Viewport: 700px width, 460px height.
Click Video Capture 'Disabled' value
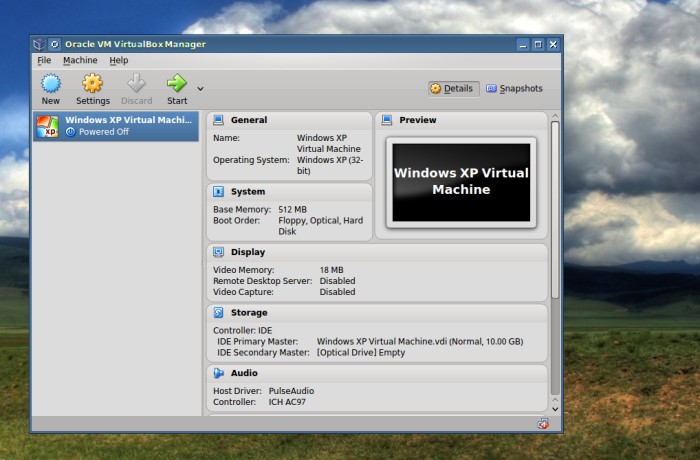click(x=338, y=292)
